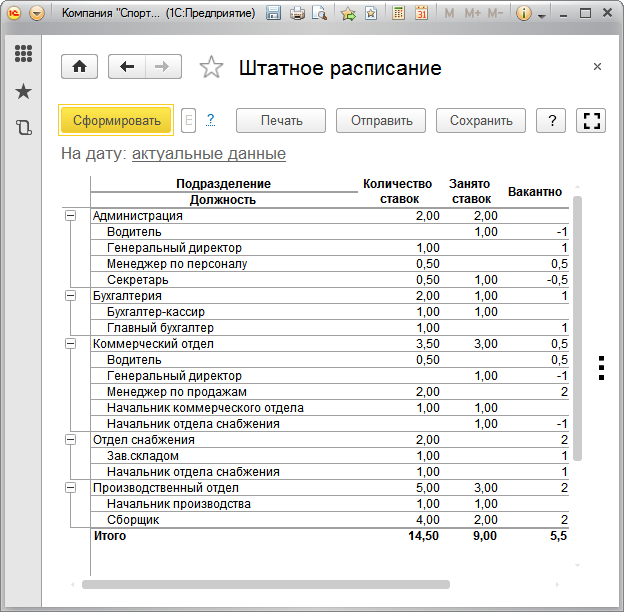Click the printer icon in the title bar

(x=298, y=14)
